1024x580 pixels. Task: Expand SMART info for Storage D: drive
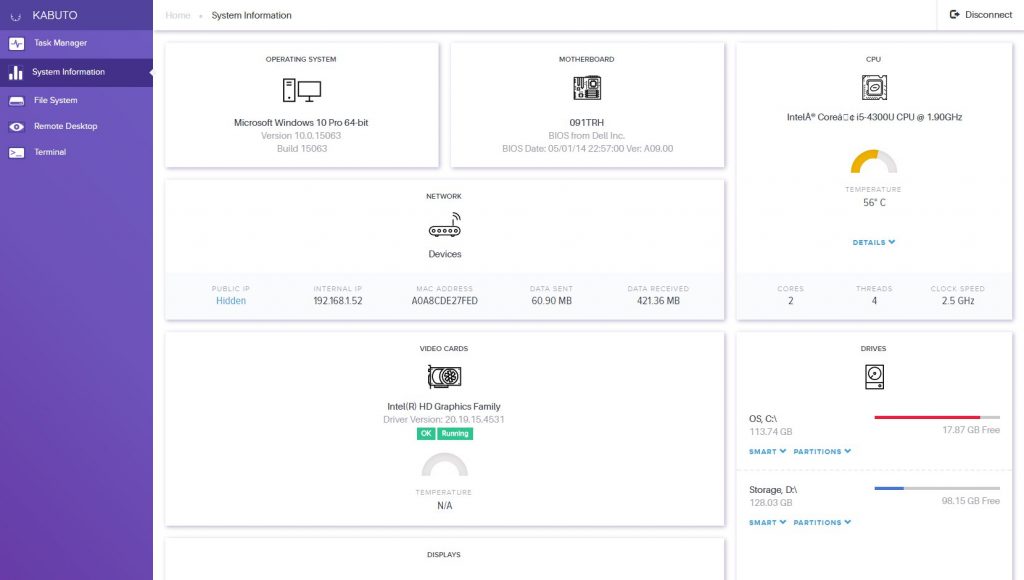click(x=767, y=523)
